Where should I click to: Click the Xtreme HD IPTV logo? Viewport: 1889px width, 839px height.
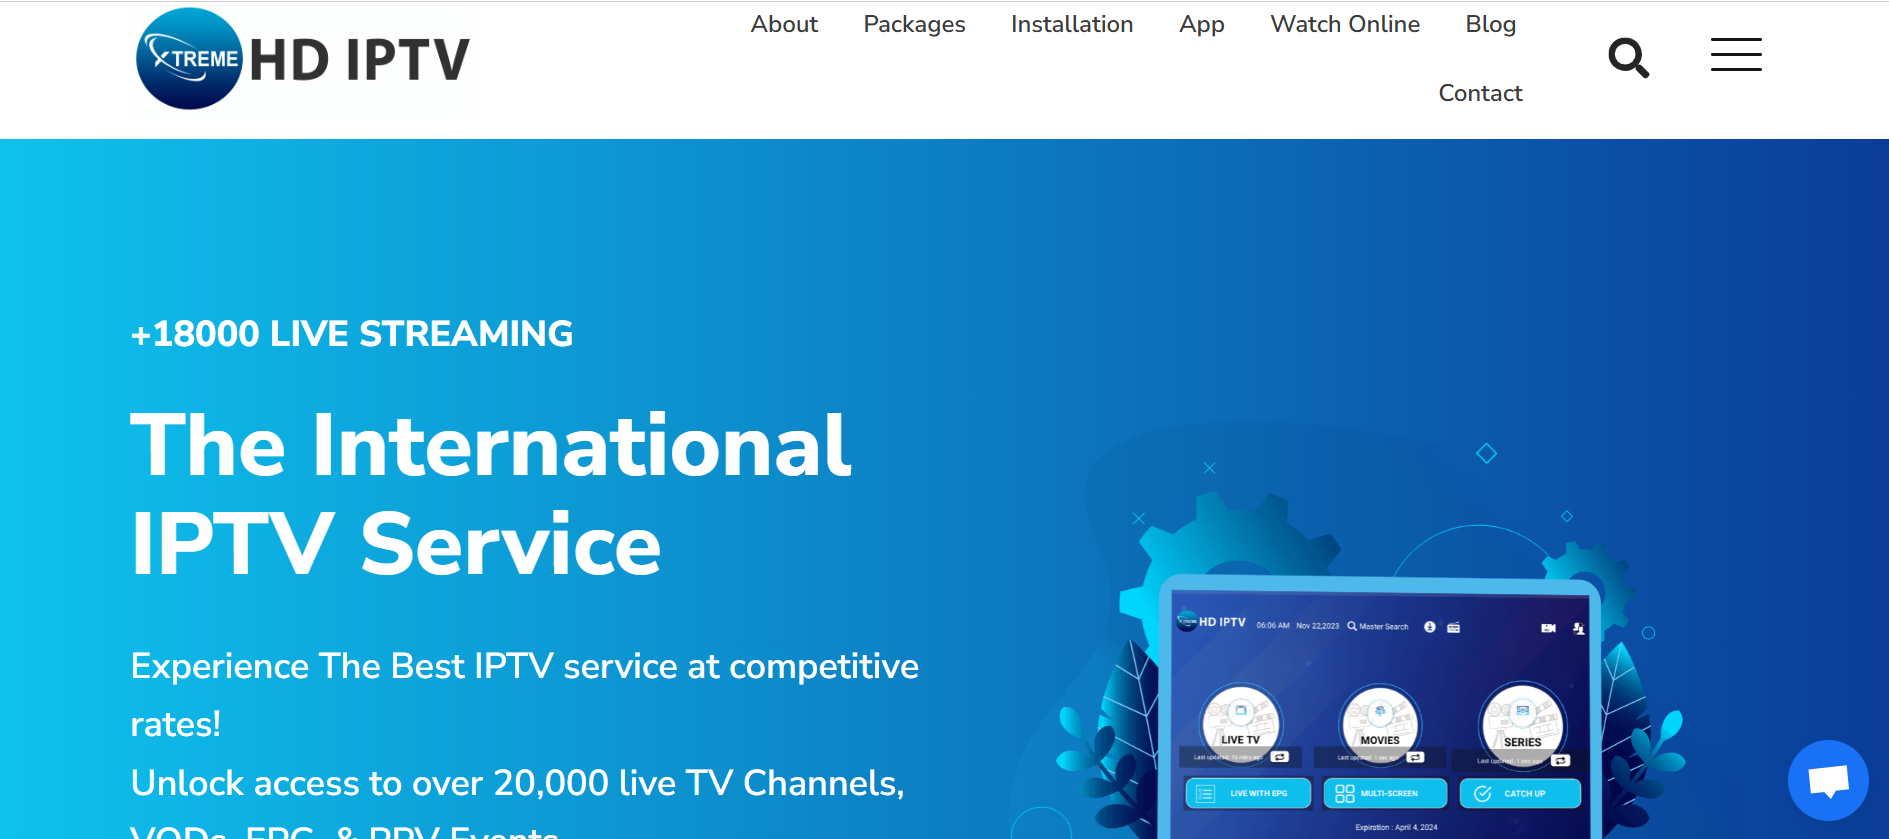click(303, 59)
